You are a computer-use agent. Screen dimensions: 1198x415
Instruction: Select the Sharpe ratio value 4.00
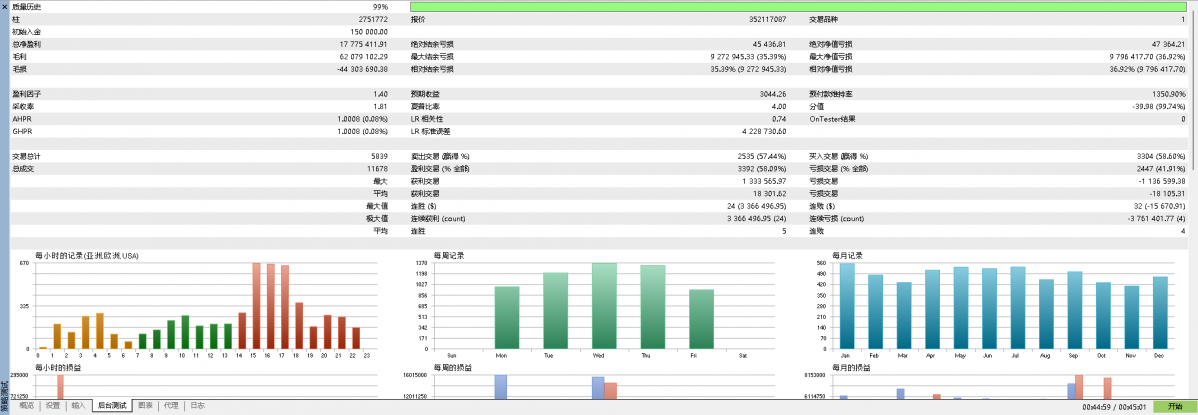tap(779, 106)
